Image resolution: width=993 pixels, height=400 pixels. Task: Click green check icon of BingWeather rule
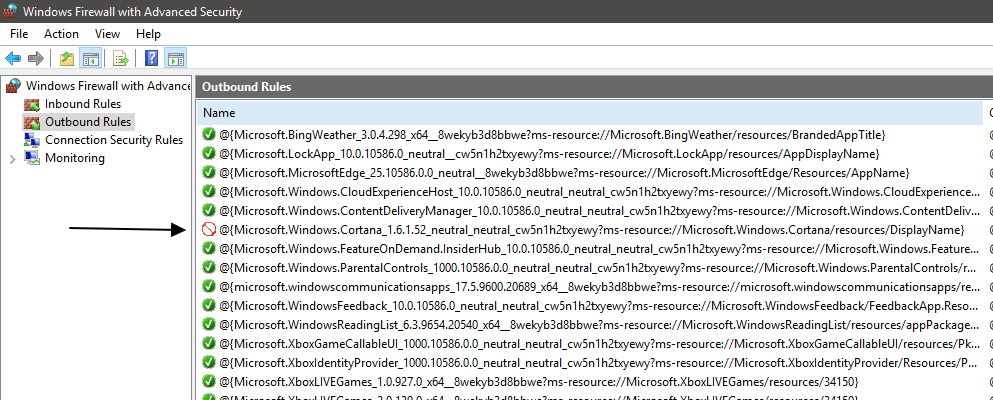click(x=209, y=135)
